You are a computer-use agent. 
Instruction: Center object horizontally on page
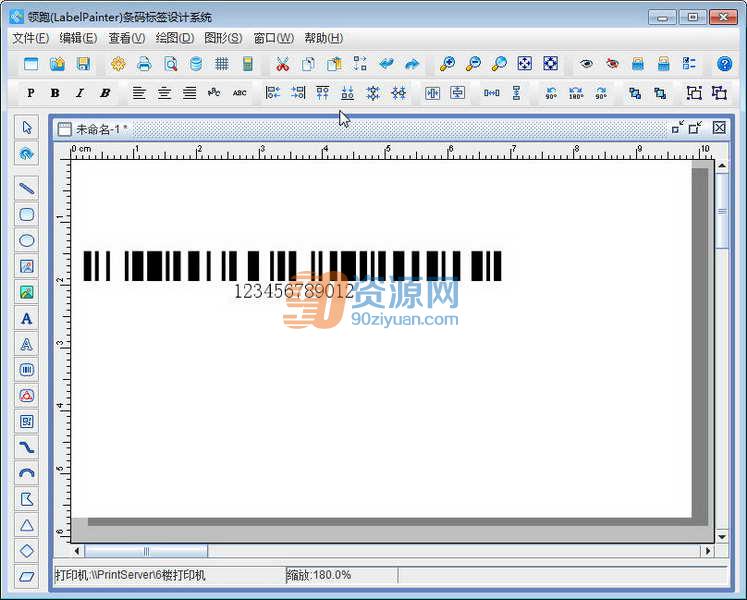432,93
